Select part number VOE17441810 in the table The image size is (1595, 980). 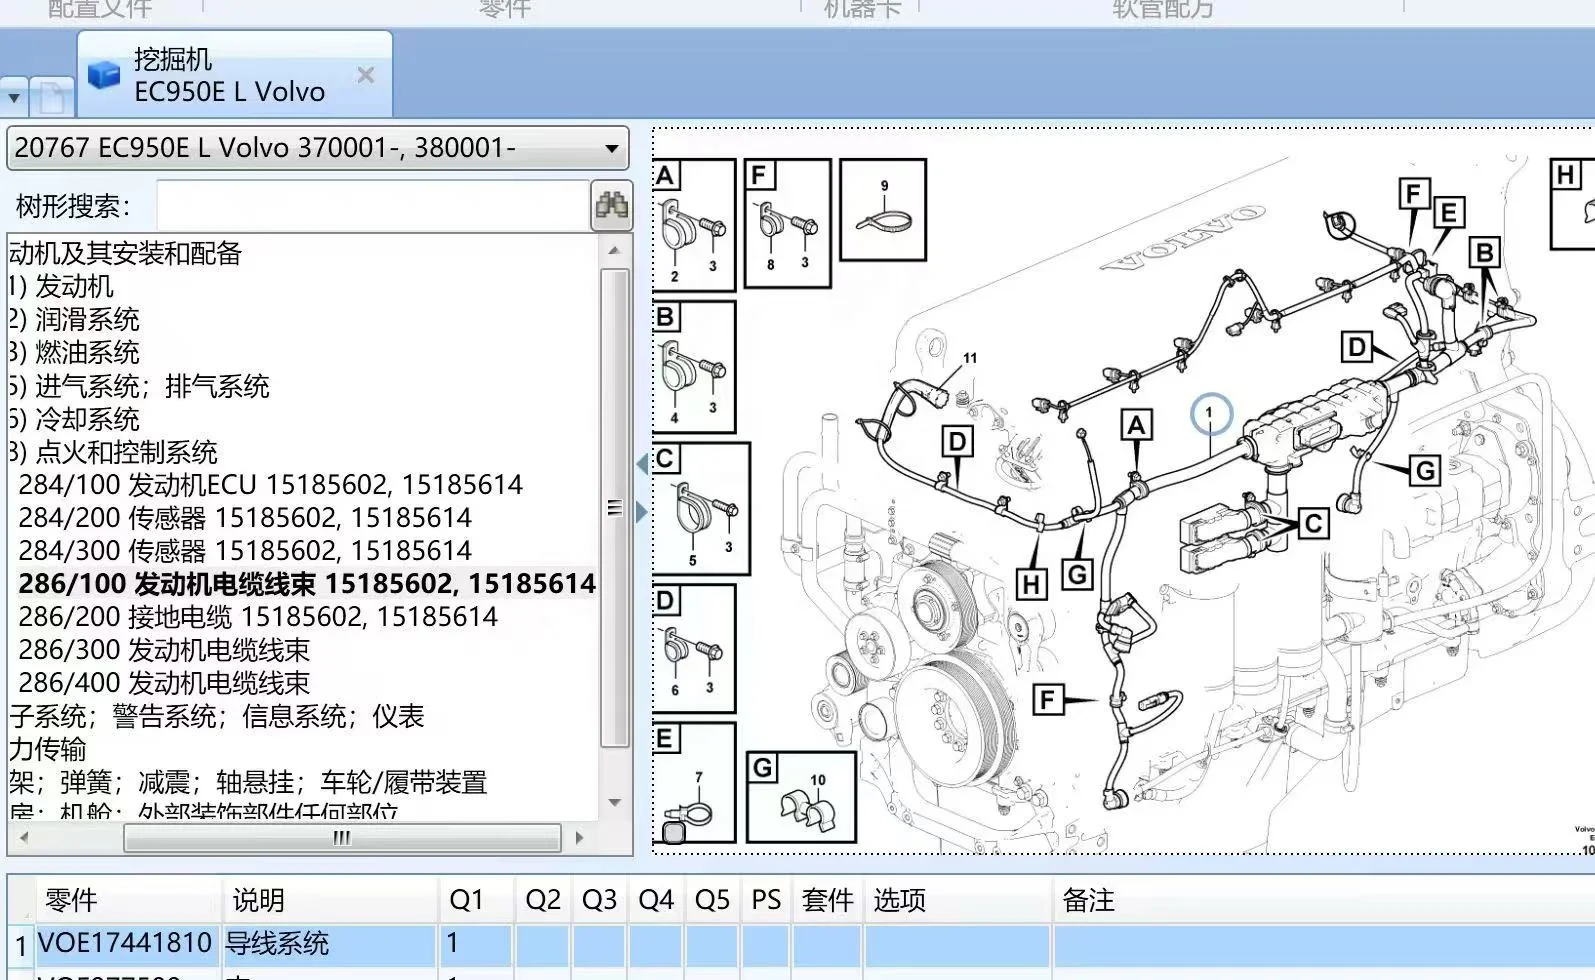(x=125, y=943)
